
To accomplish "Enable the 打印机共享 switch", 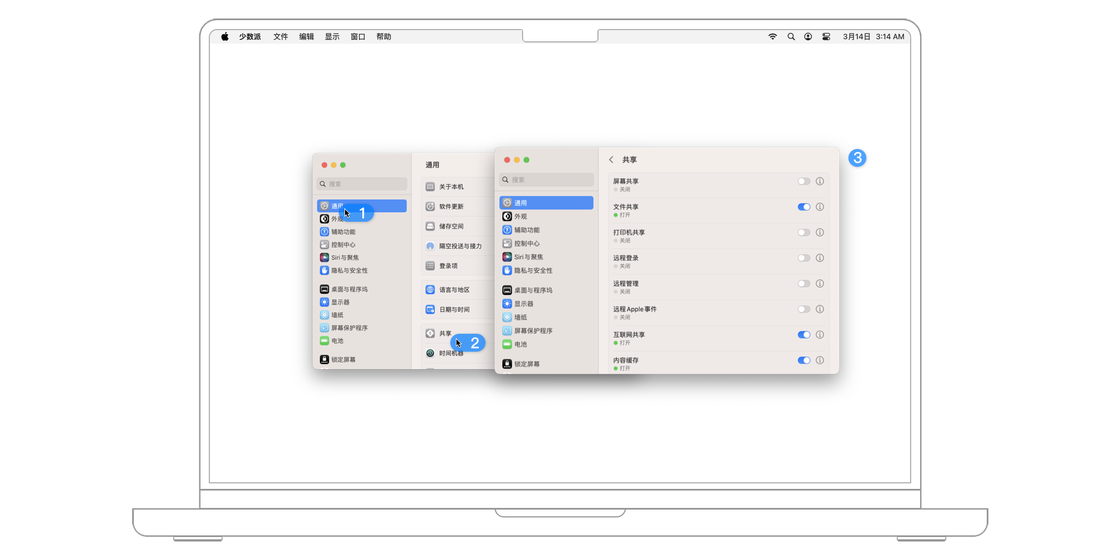I will [804, 232].
